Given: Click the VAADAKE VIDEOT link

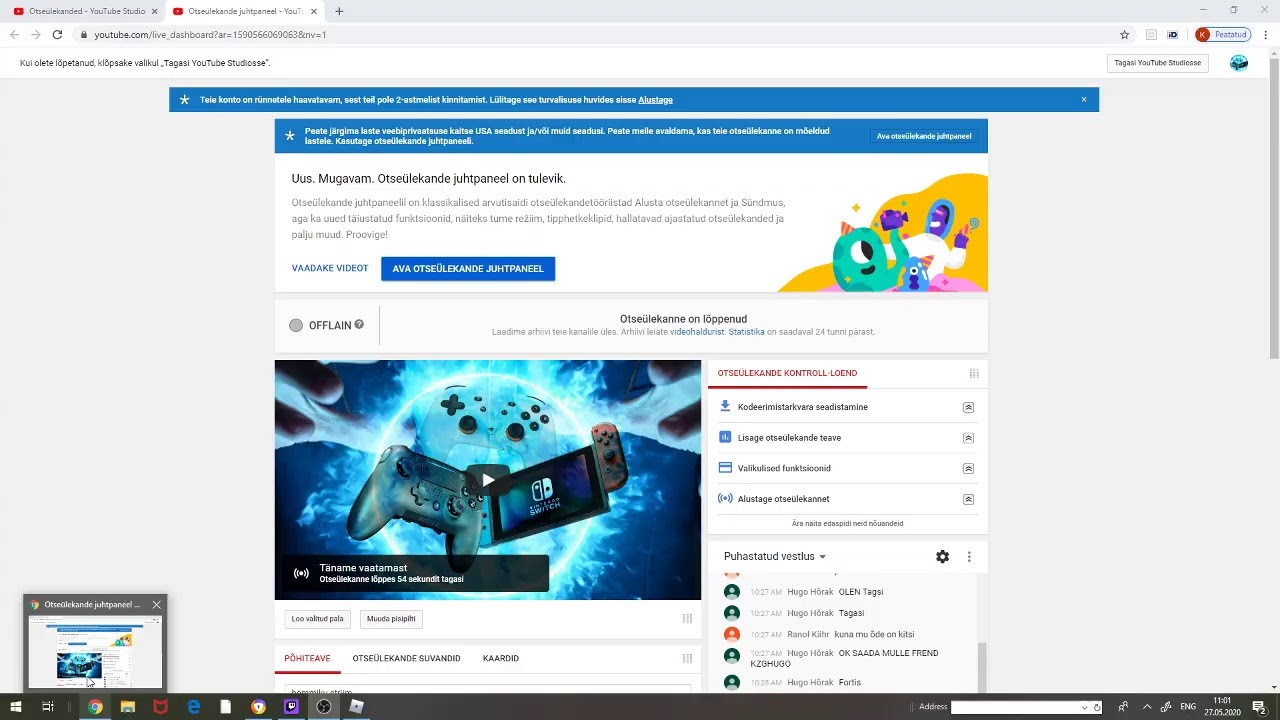Looking at the screenshot, I should point(330,268).
